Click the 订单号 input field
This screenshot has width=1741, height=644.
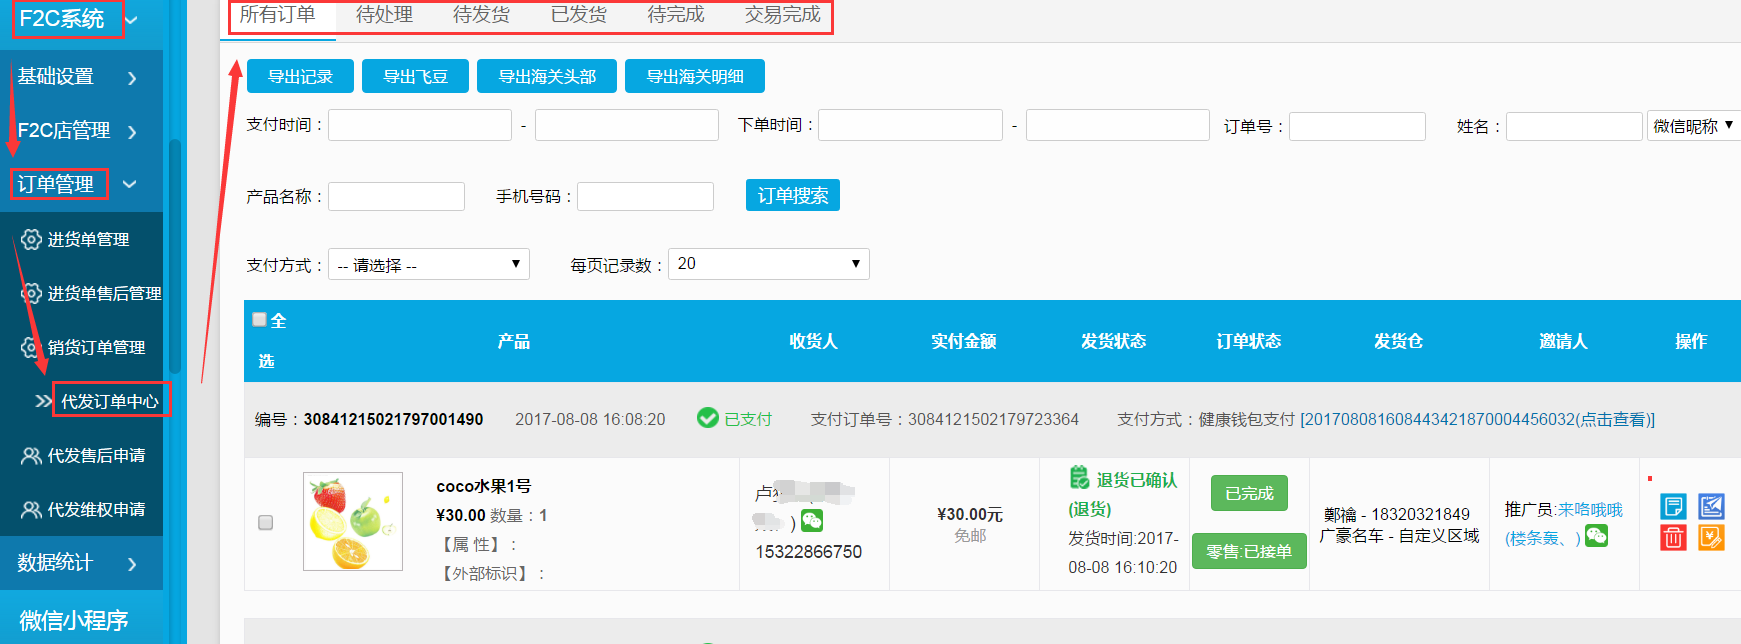coord(1356,127)
